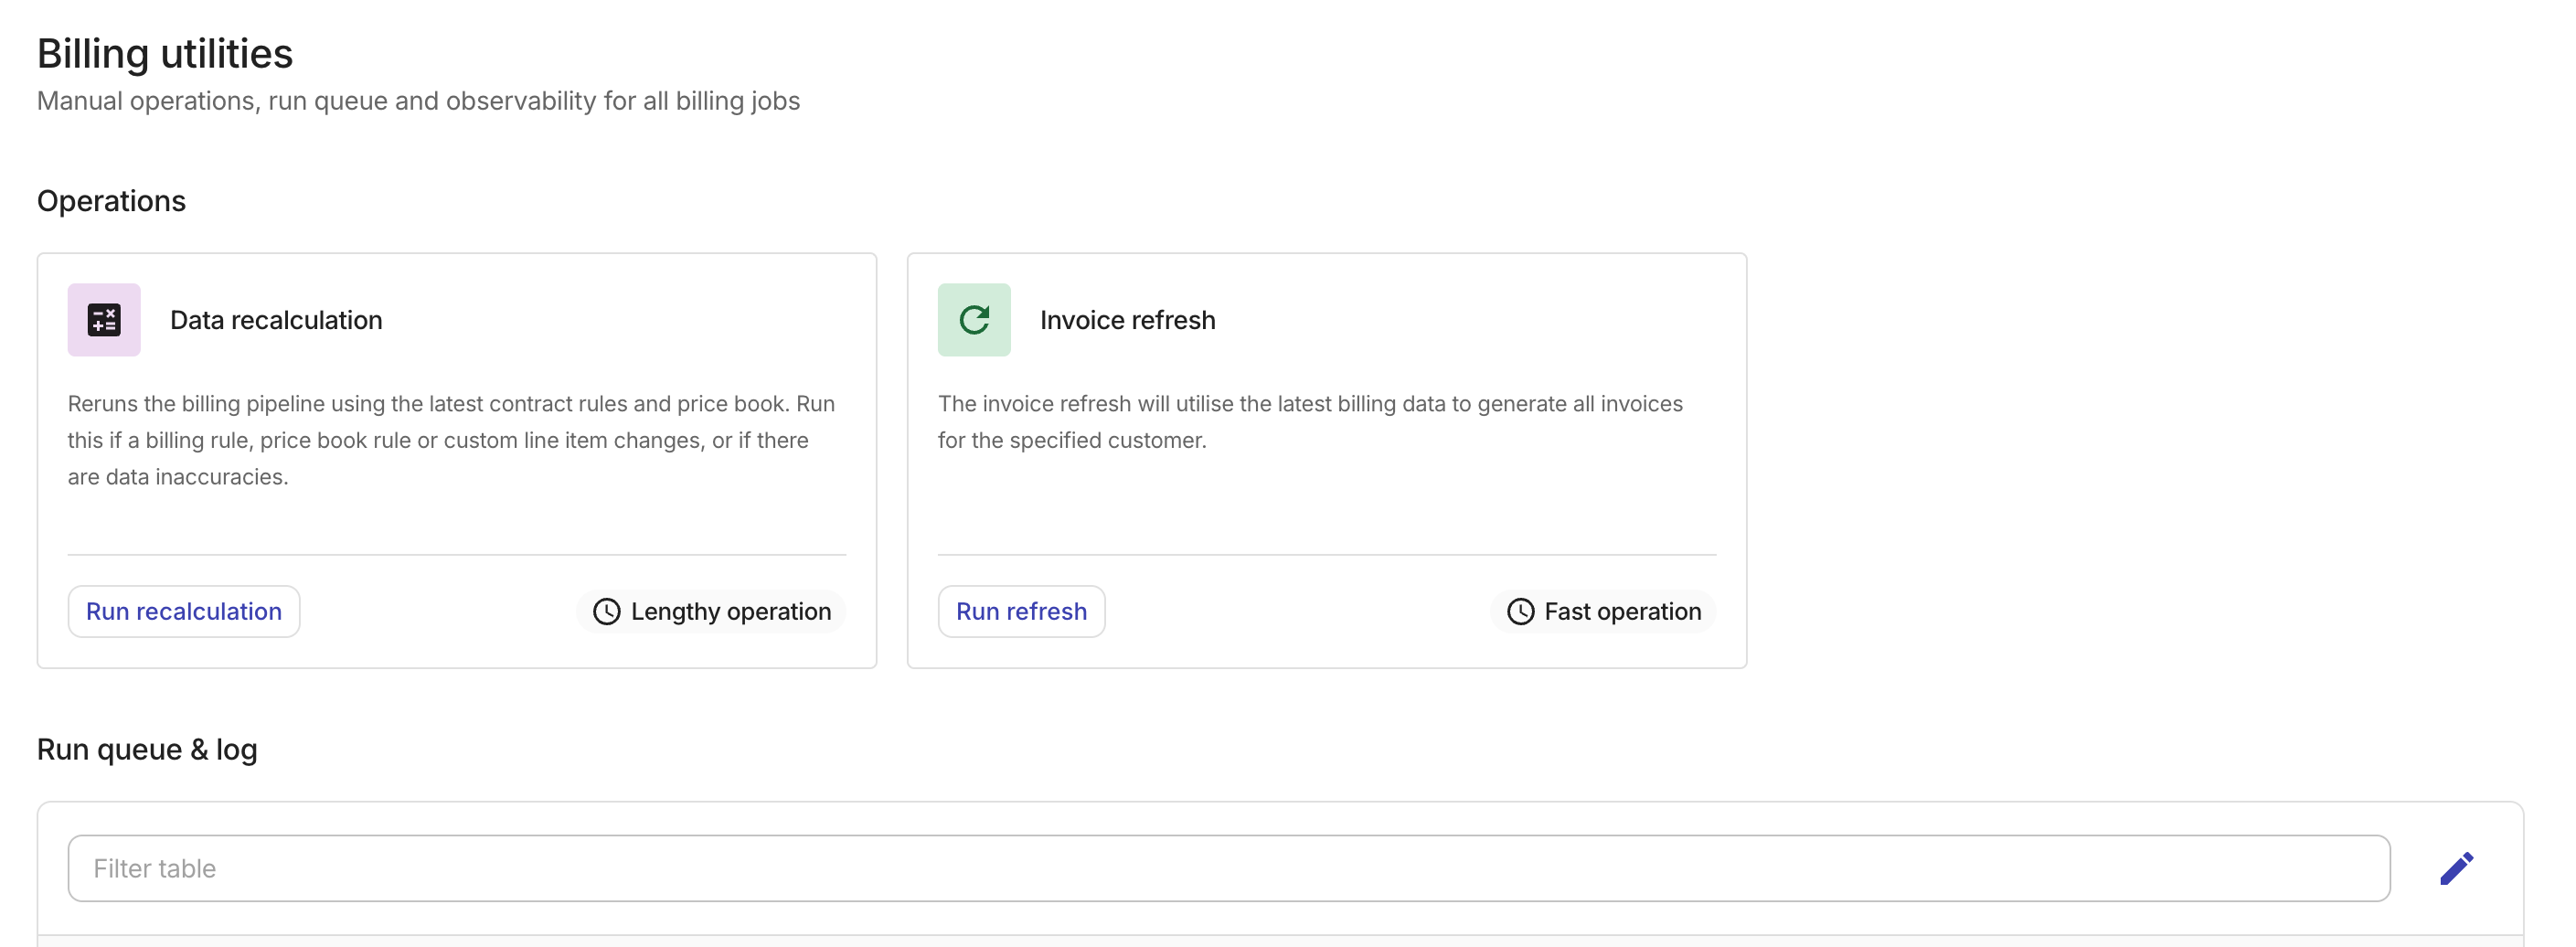Click the 'Reruns the billing pipeline' description text

452,441
